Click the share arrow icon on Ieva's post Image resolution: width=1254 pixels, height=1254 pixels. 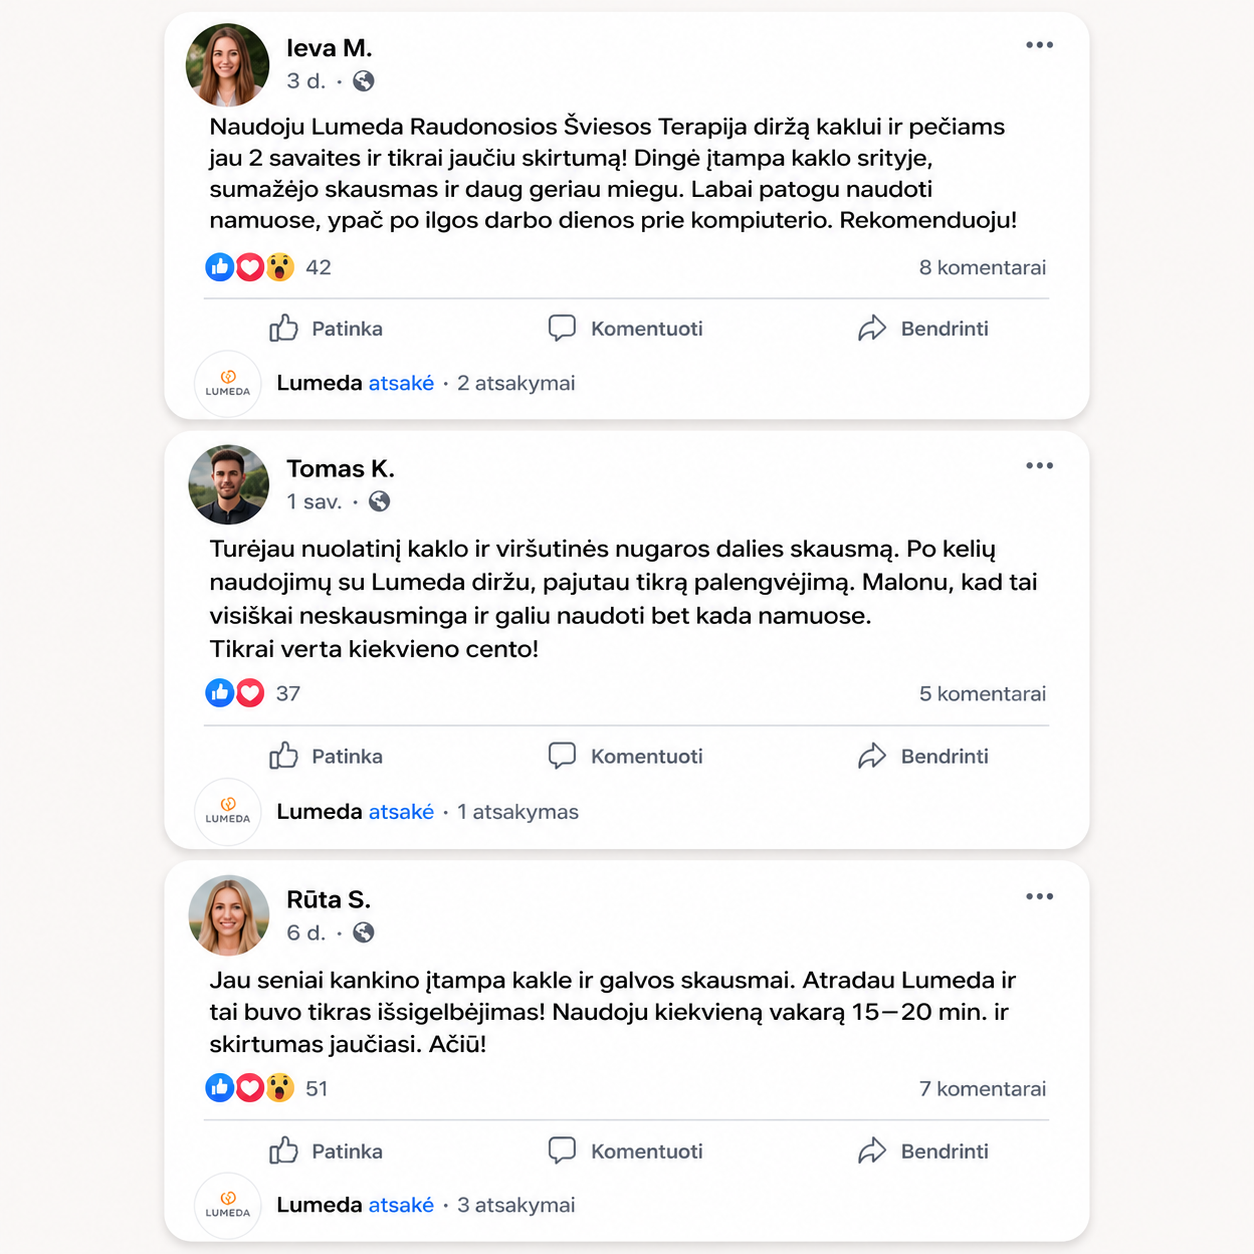point(872,328)
